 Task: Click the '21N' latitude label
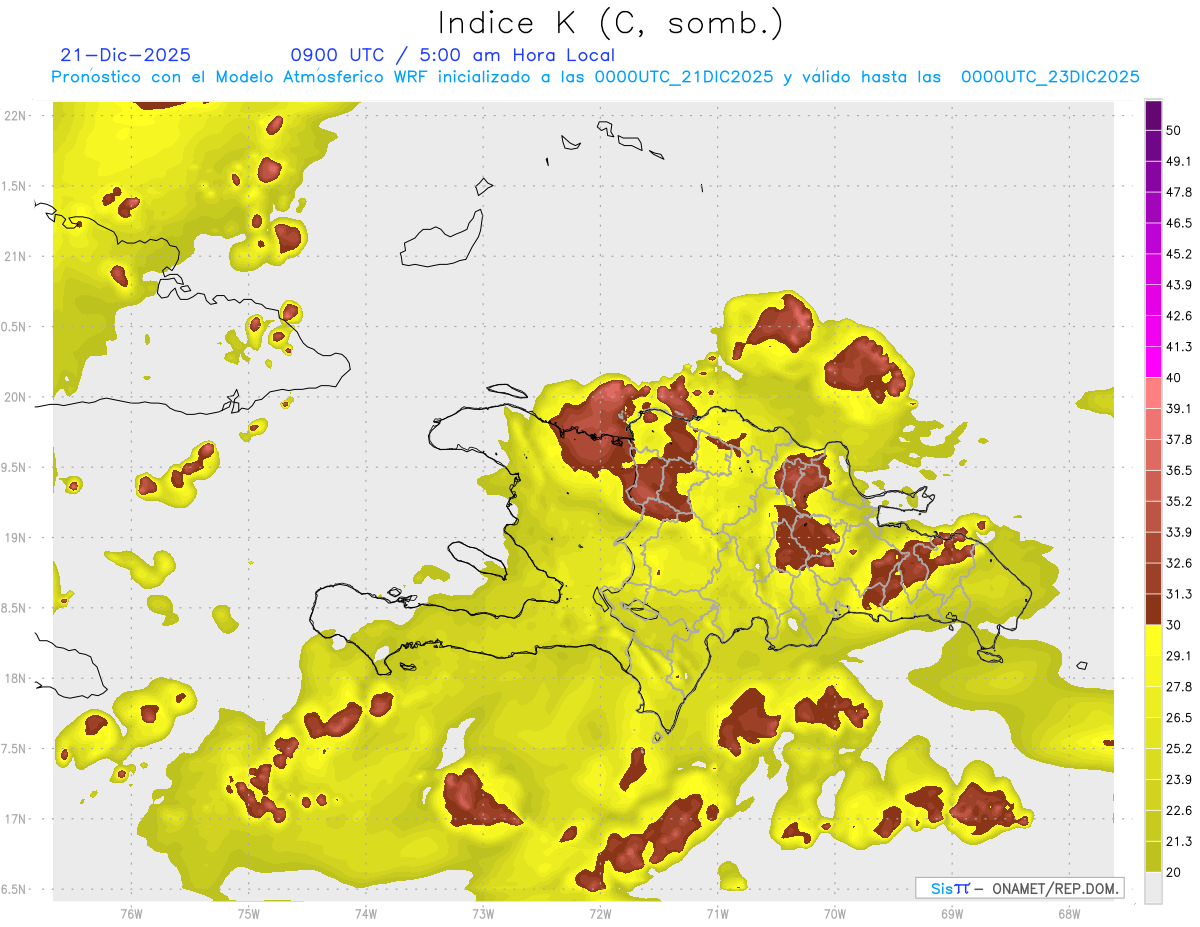[16, 256]
